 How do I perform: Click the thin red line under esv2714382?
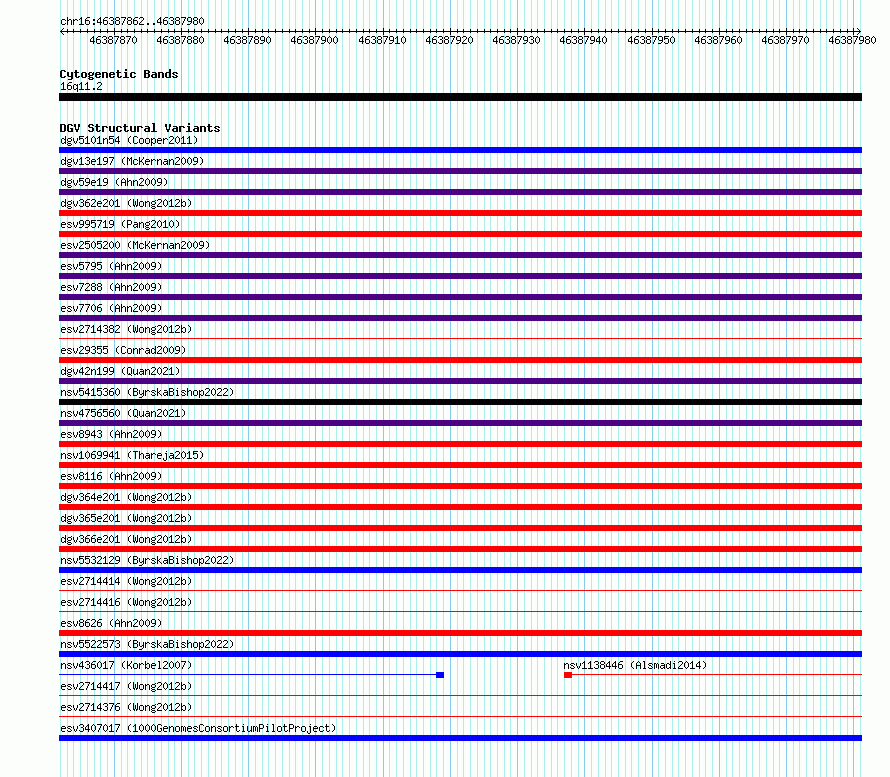[x=460, y=339]
